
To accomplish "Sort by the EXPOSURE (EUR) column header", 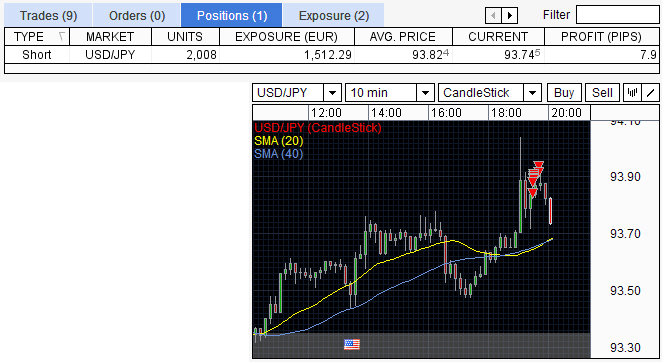I will coord(287,37).
